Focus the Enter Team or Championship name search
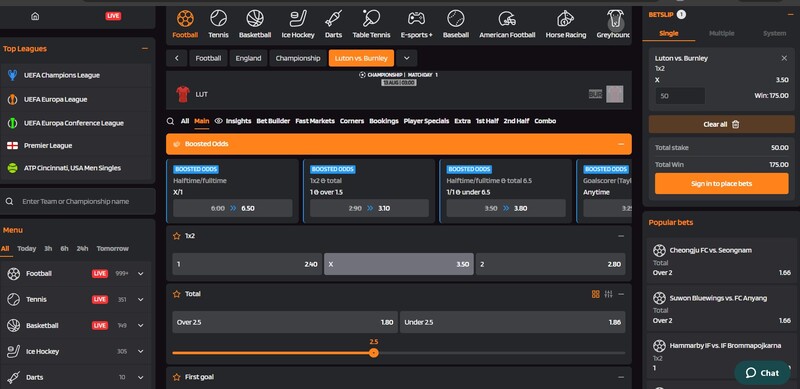Image resolution: width=800 pixels, height=389 pixels. coord(78,201)
